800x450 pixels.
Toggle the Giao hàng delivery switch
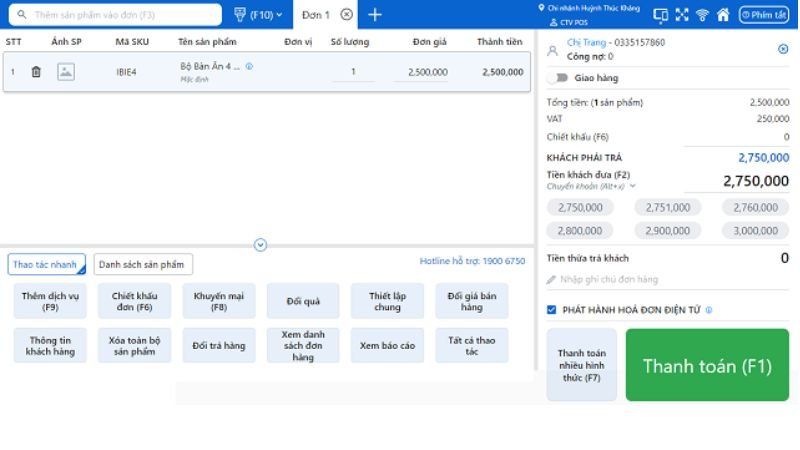(558, 77)
